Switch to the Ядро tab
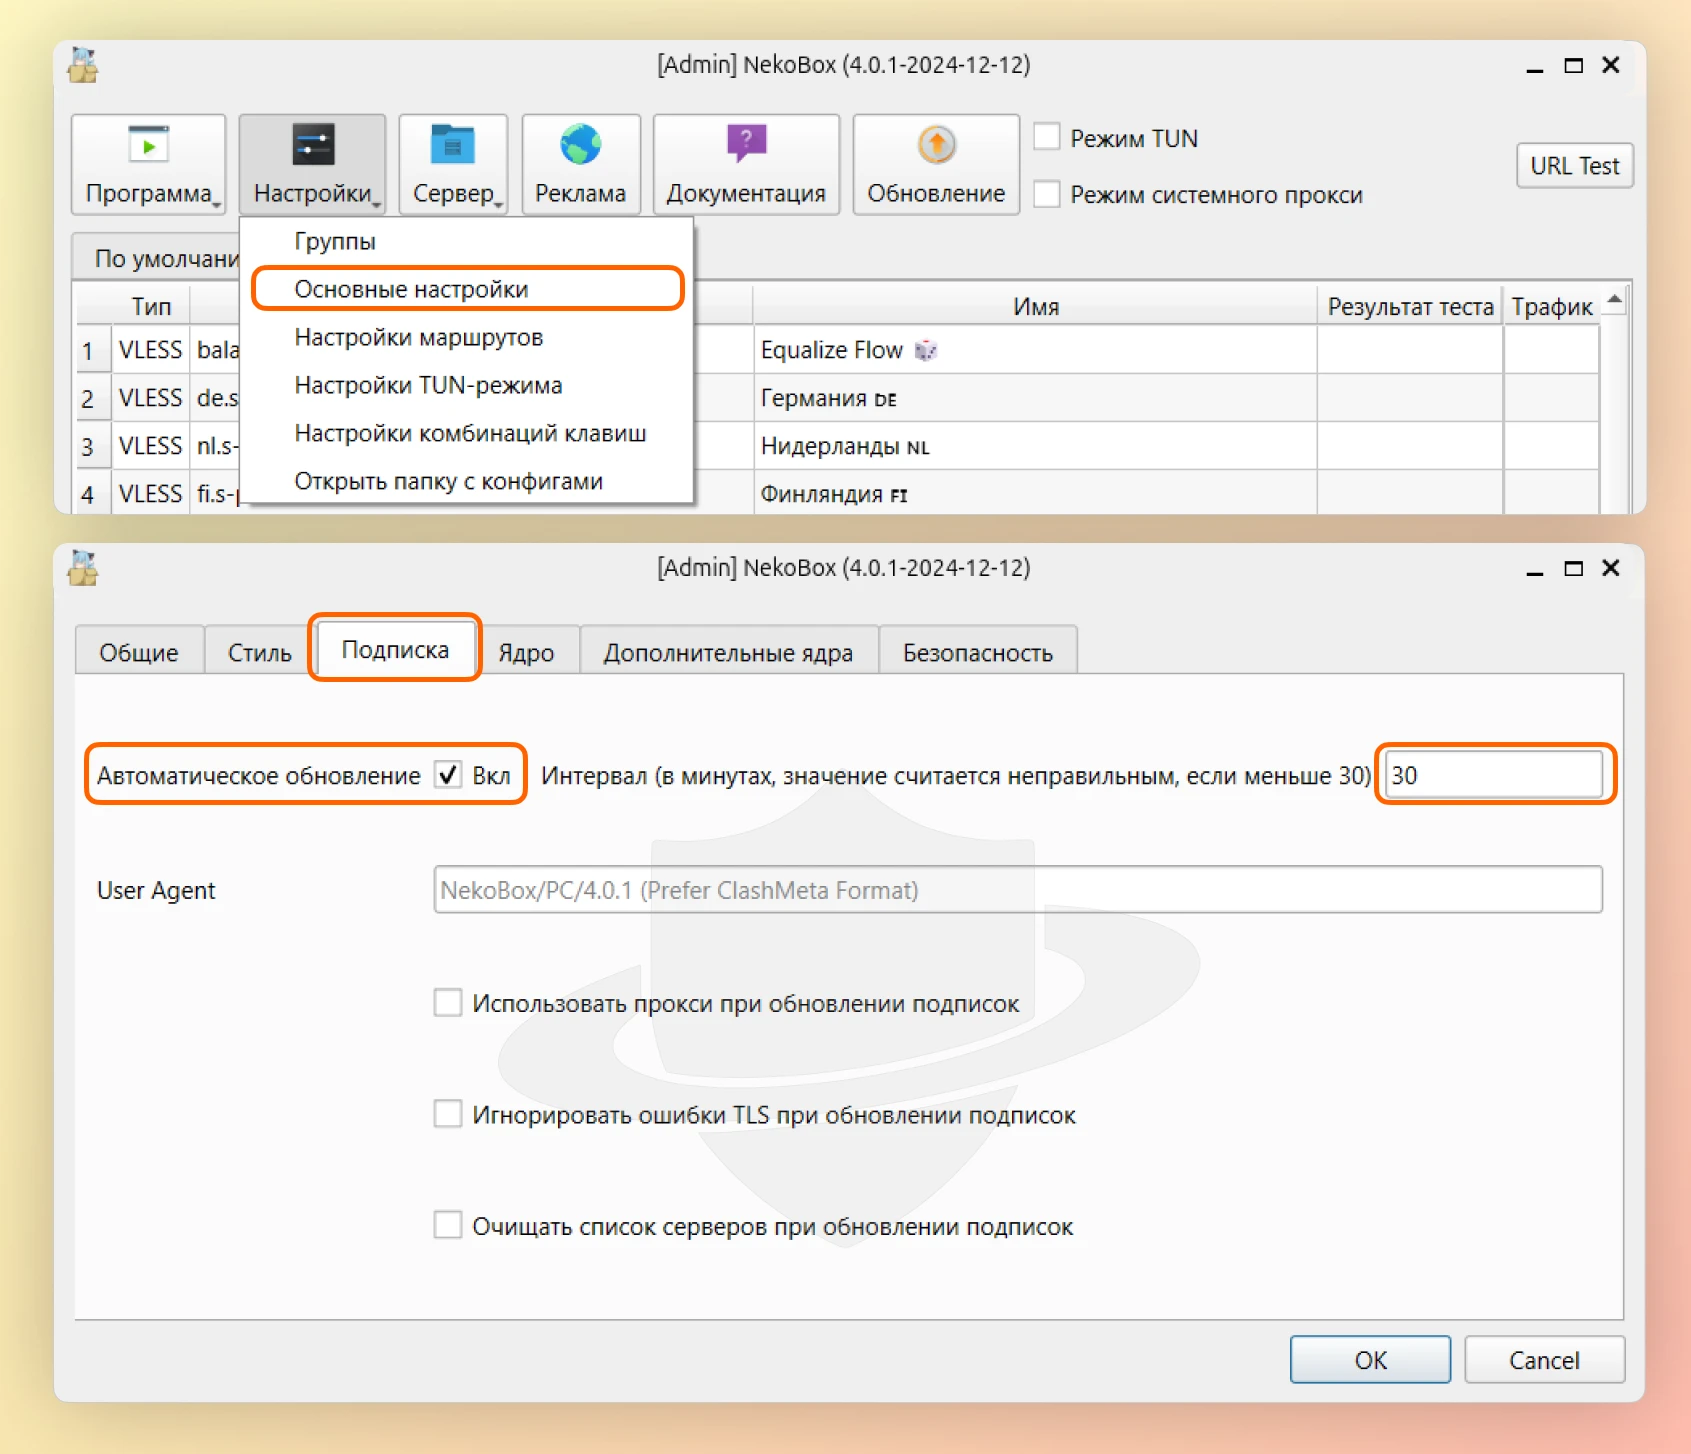This screenshot has height=1454, width=1691. pos(526,653)
